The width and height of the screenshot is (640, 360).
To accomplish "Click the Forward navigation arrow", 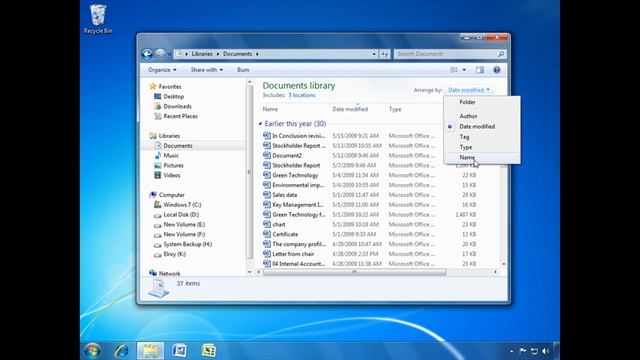I will coord(160,54).
